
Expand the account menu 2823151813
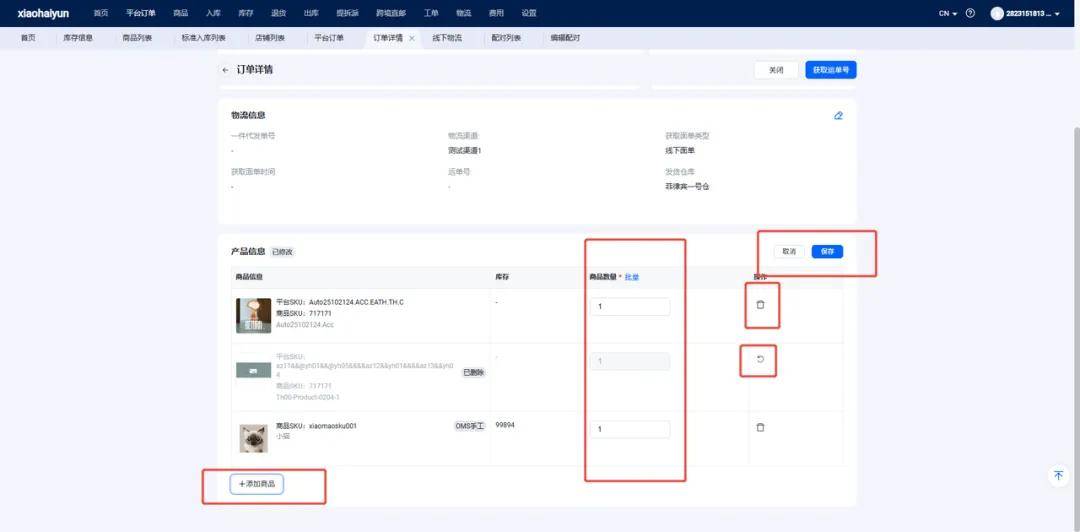(1032, 13)
